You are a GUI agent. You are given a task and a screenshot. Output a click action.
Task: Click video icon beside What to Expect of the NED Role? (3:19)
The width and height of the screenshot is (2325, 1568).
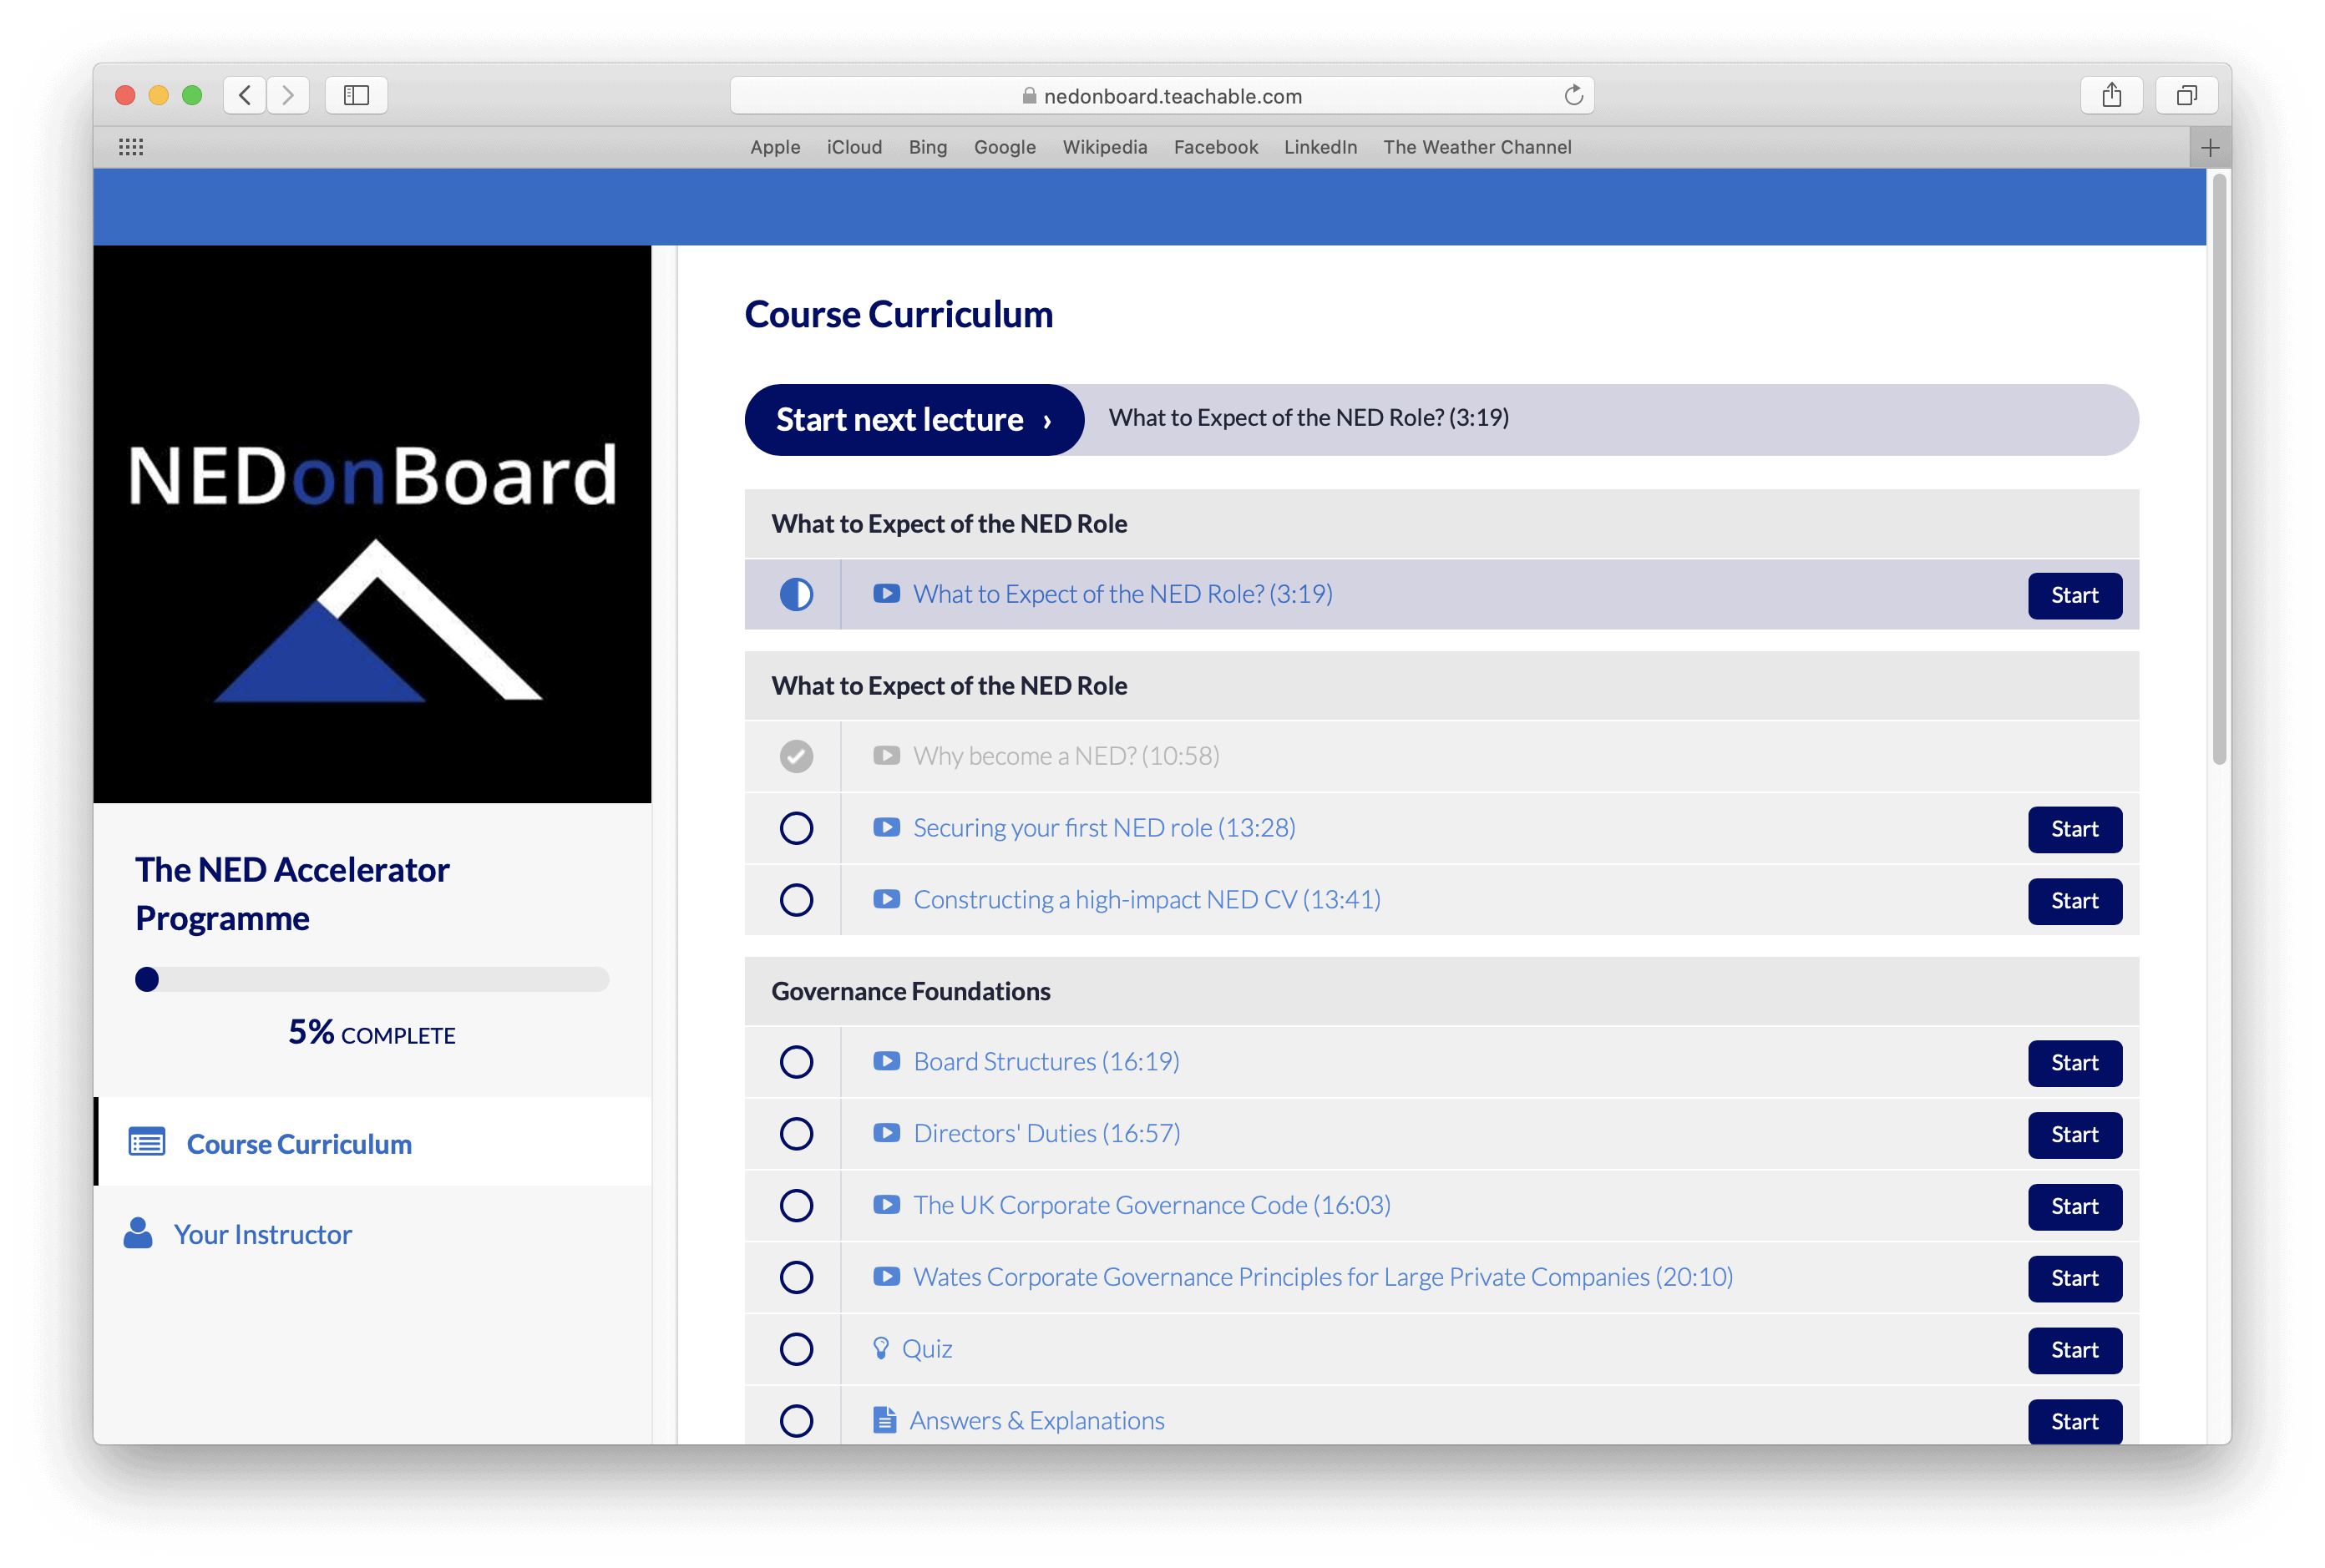[x=886, y=593]
